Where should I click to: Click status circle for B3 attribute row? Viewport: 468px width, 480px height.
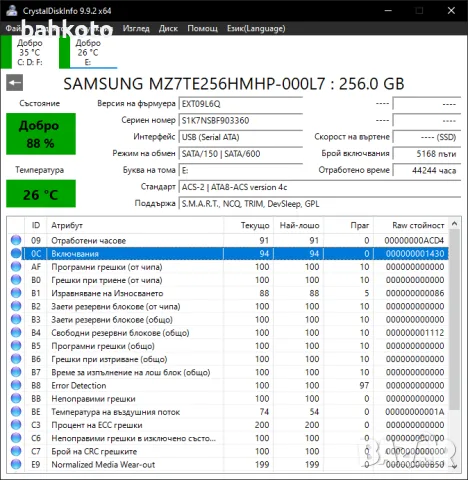pos(16,319)
